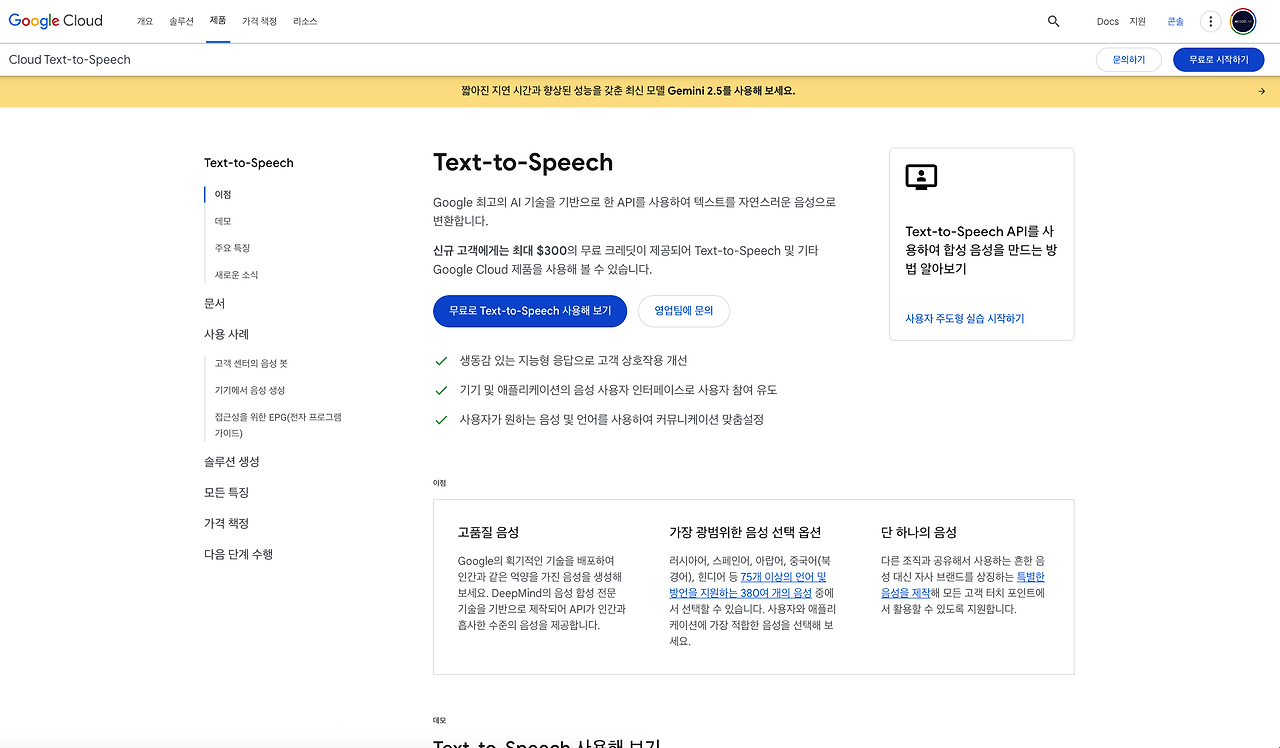Click the Text-to-Speech main page heading
The width and height of the screenshot is (1280, 748).
[x=523, y=162]
